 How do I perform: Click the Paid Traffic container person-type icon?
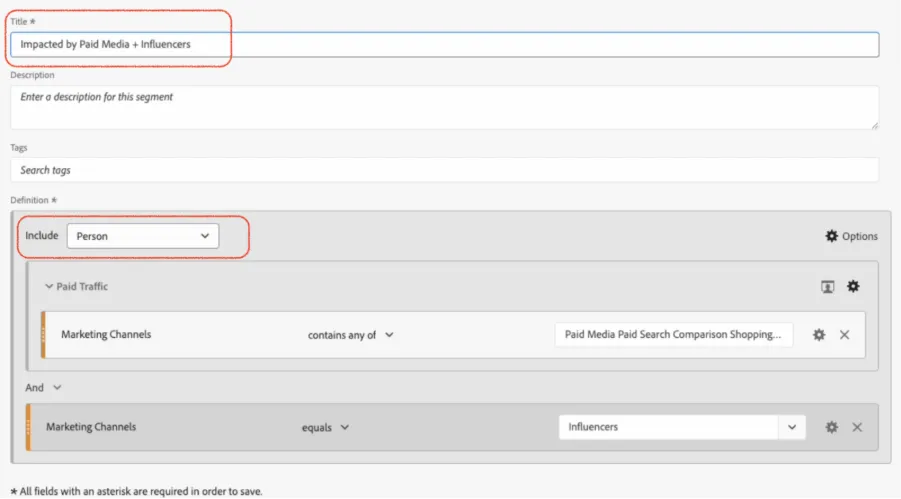pos(827,286)
